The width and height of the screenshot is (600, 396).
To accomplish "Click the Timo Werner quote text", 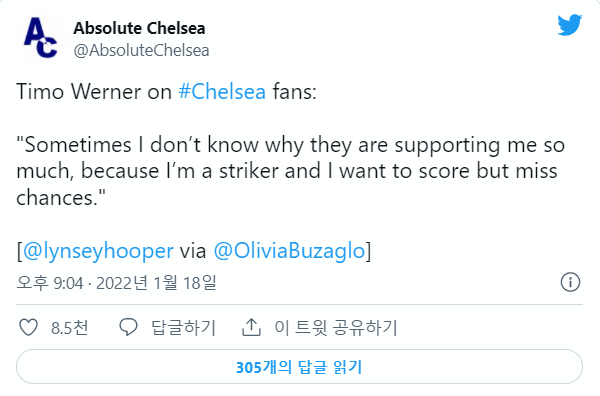I will click(x=291, y=171).
